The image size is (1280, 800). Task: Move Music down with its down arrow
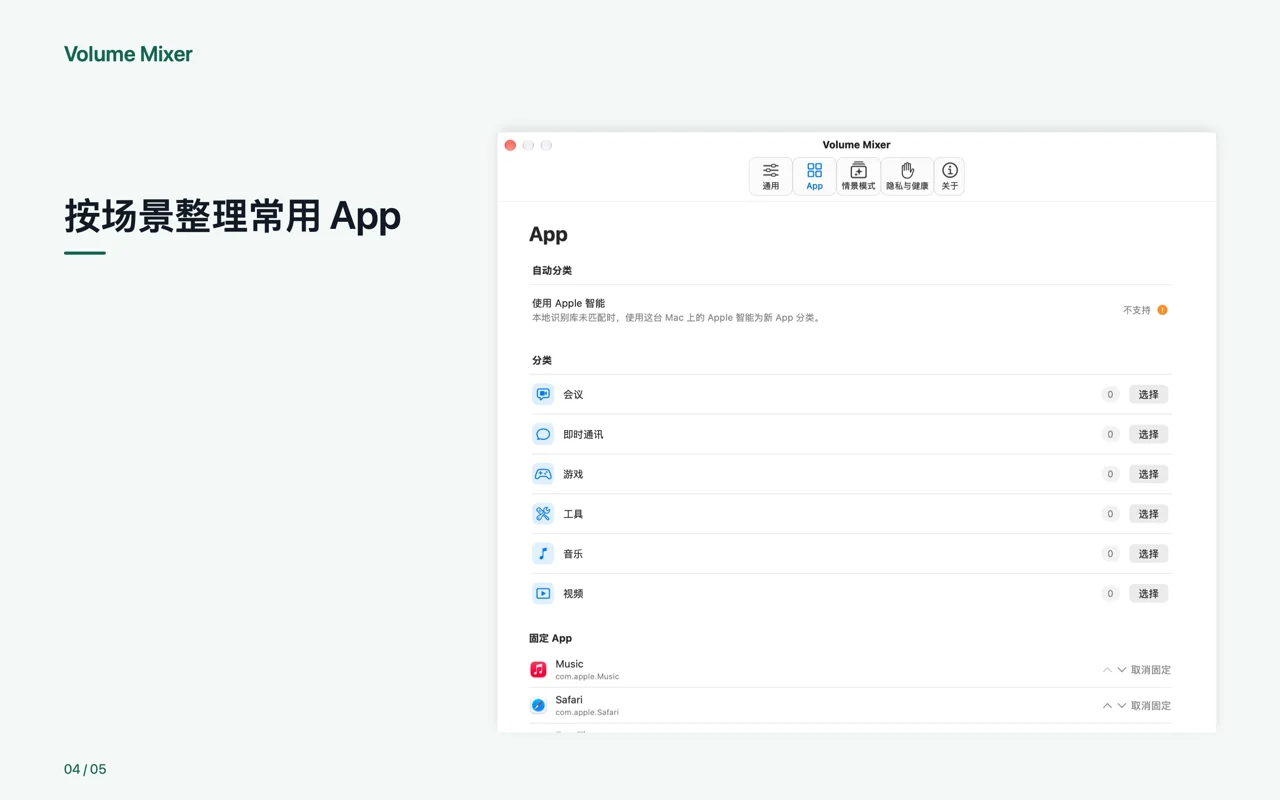point(1121,670)
